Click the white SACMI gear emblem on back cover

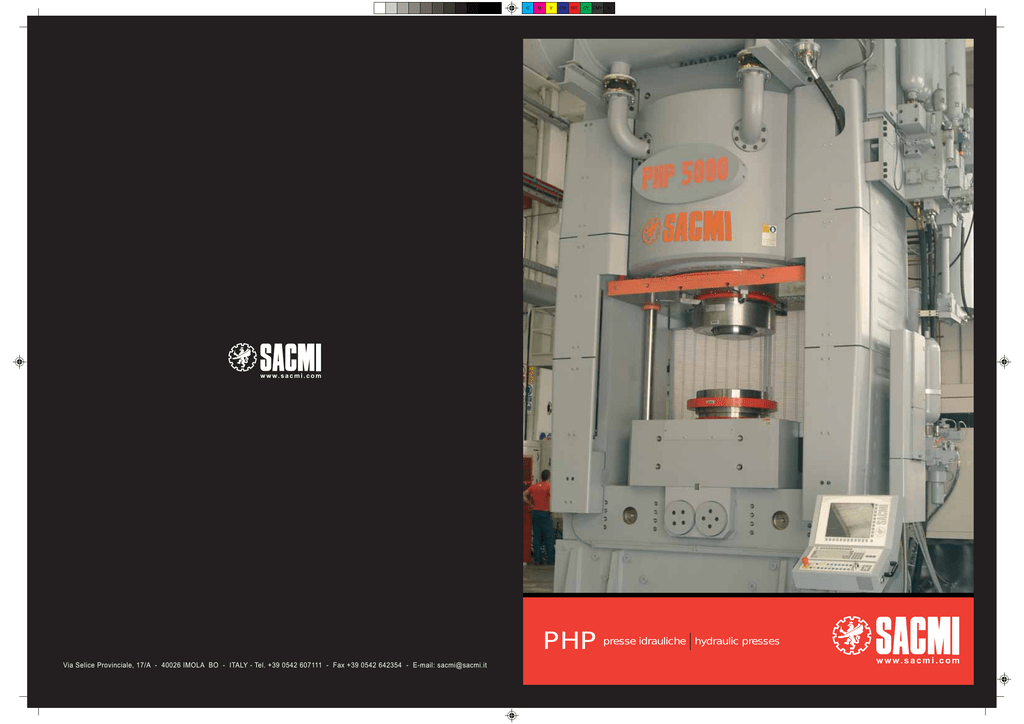(x=242, y=357)
